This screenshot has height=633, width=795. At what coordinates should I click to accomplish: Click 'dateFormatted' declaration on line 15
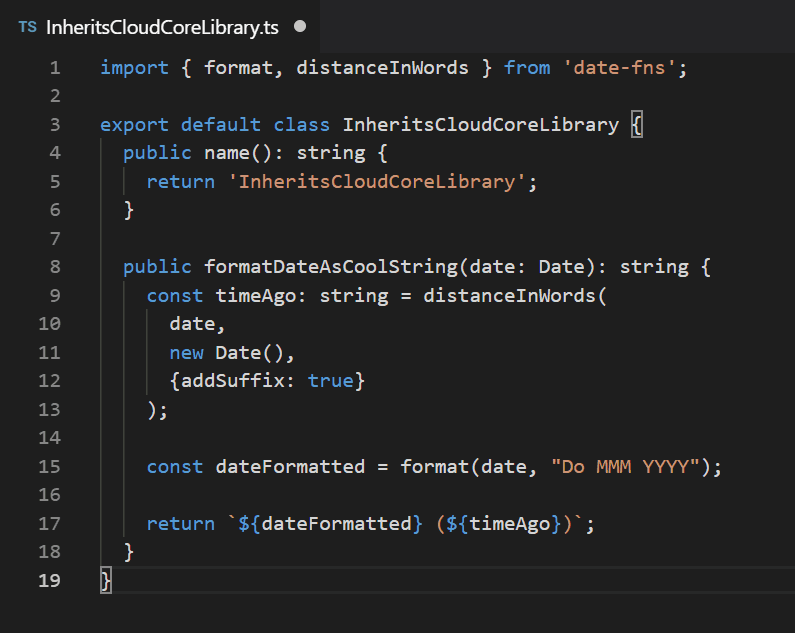pos(290,467)
